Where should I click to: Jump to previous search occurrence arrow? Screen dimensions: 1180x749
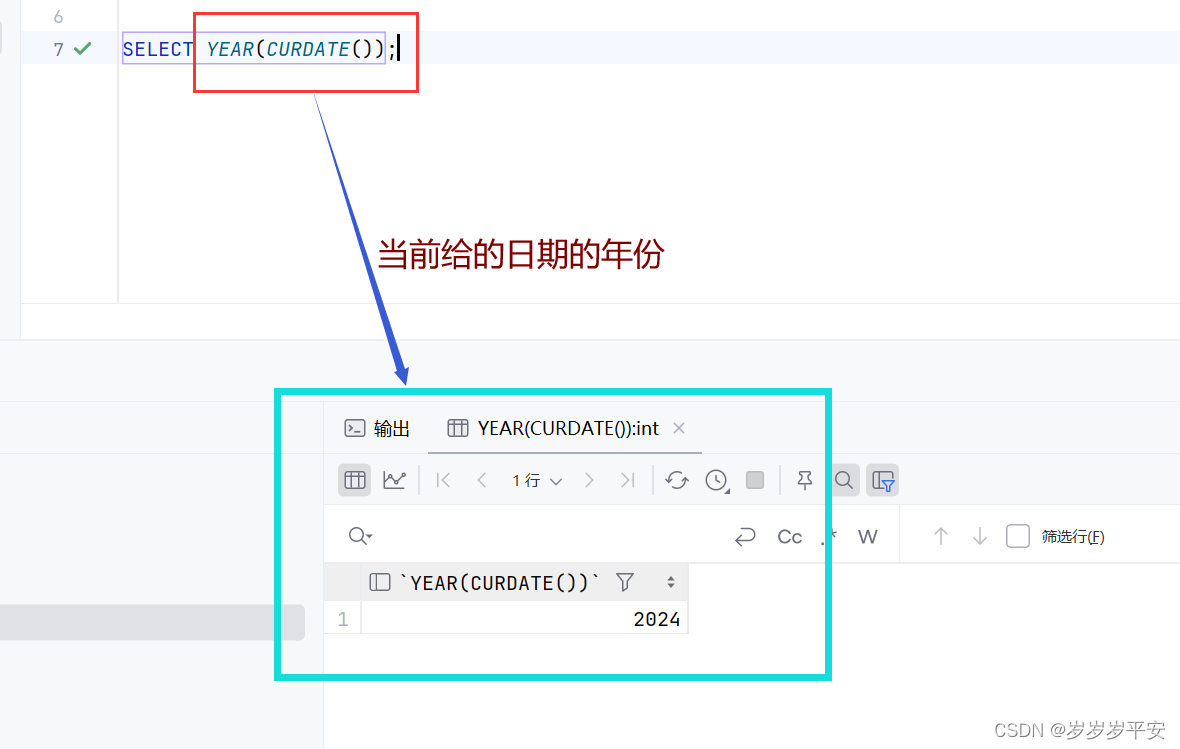941,536
